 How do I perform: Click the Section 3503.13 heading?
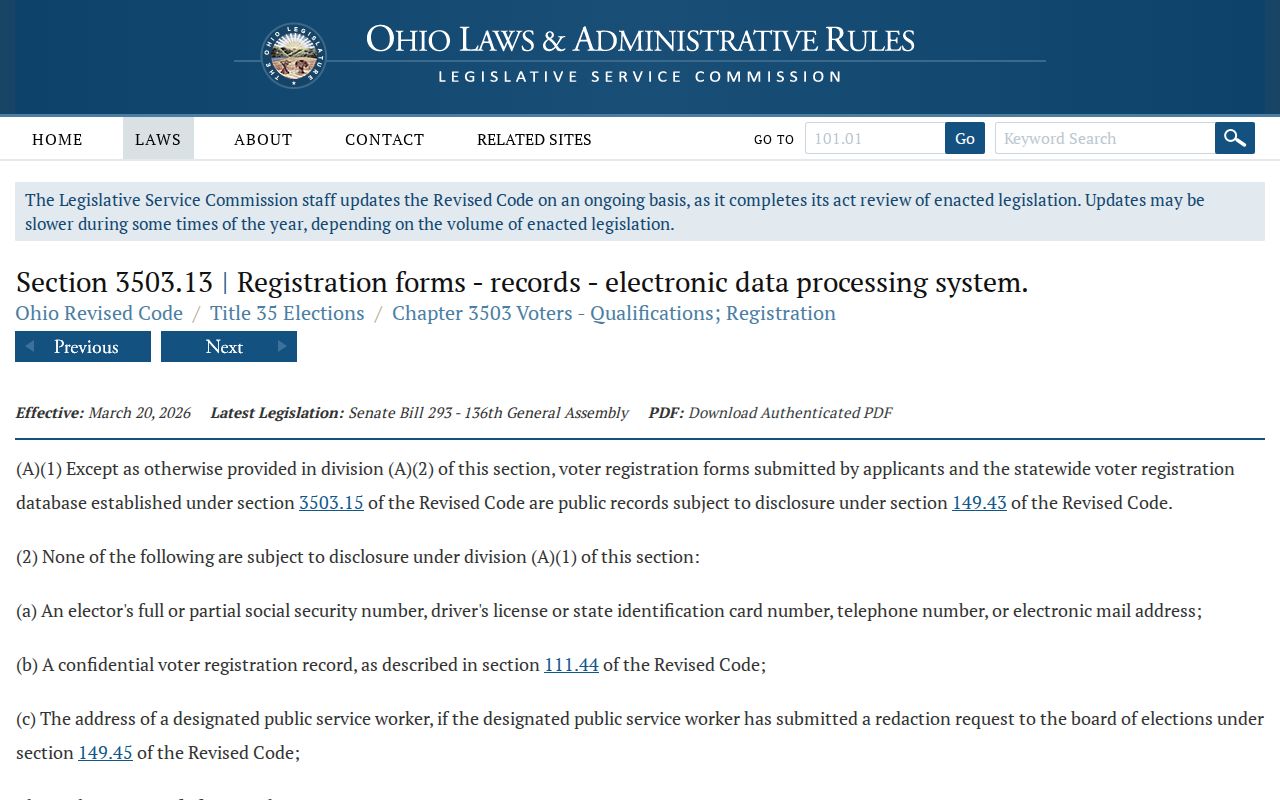522,282
